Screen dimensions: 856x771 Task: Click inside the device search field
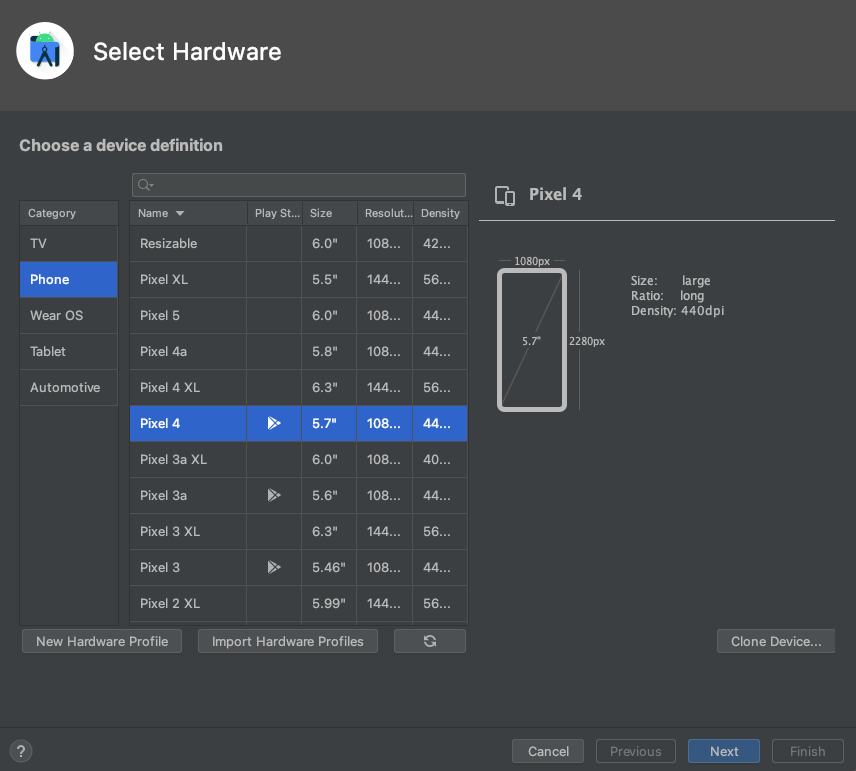click(x=300, y=184)
